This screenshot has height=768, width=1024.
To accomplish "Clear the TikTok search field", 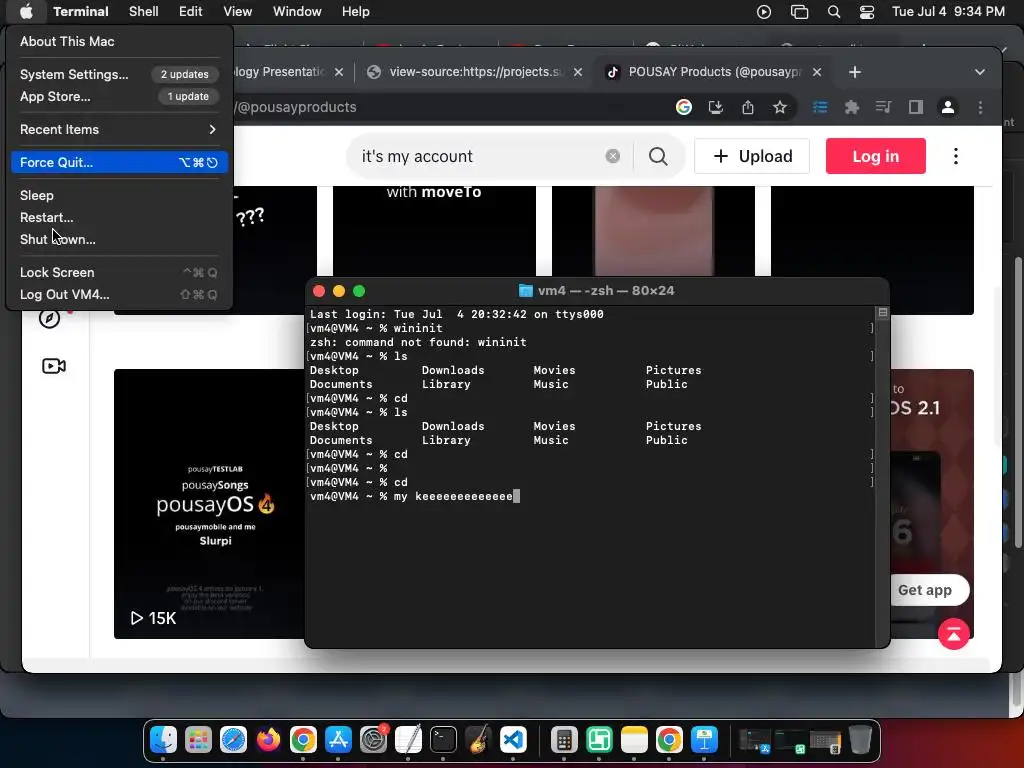I will [613, 156].
